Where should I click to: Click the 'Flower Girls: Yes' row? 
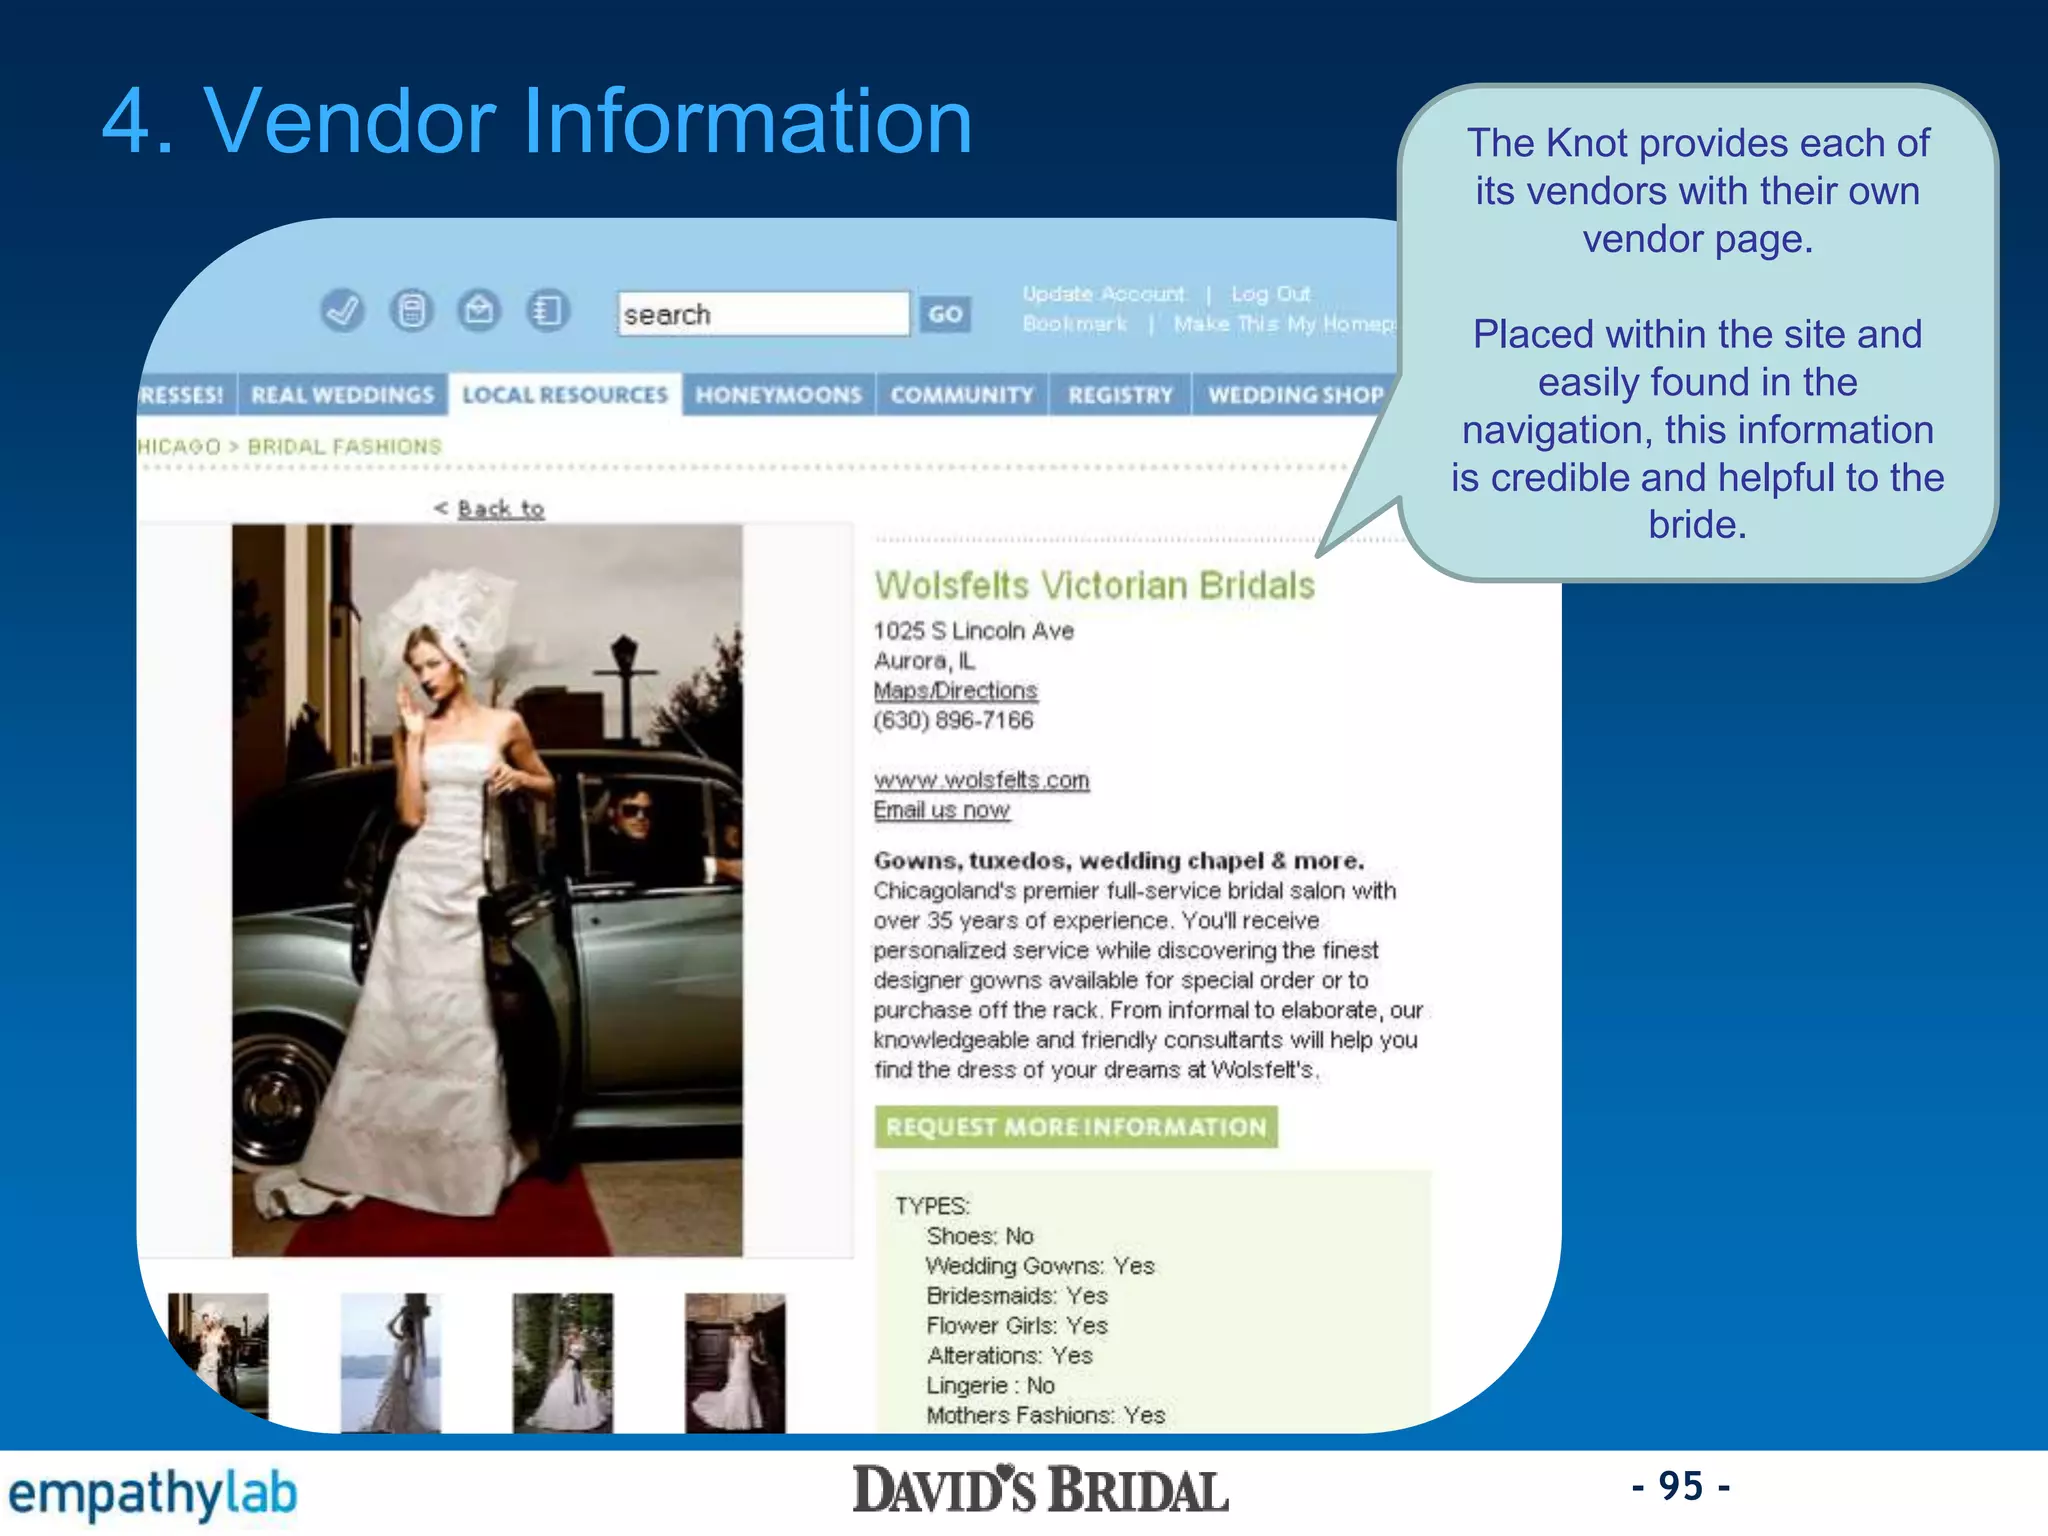(x=1017, y=1326)
